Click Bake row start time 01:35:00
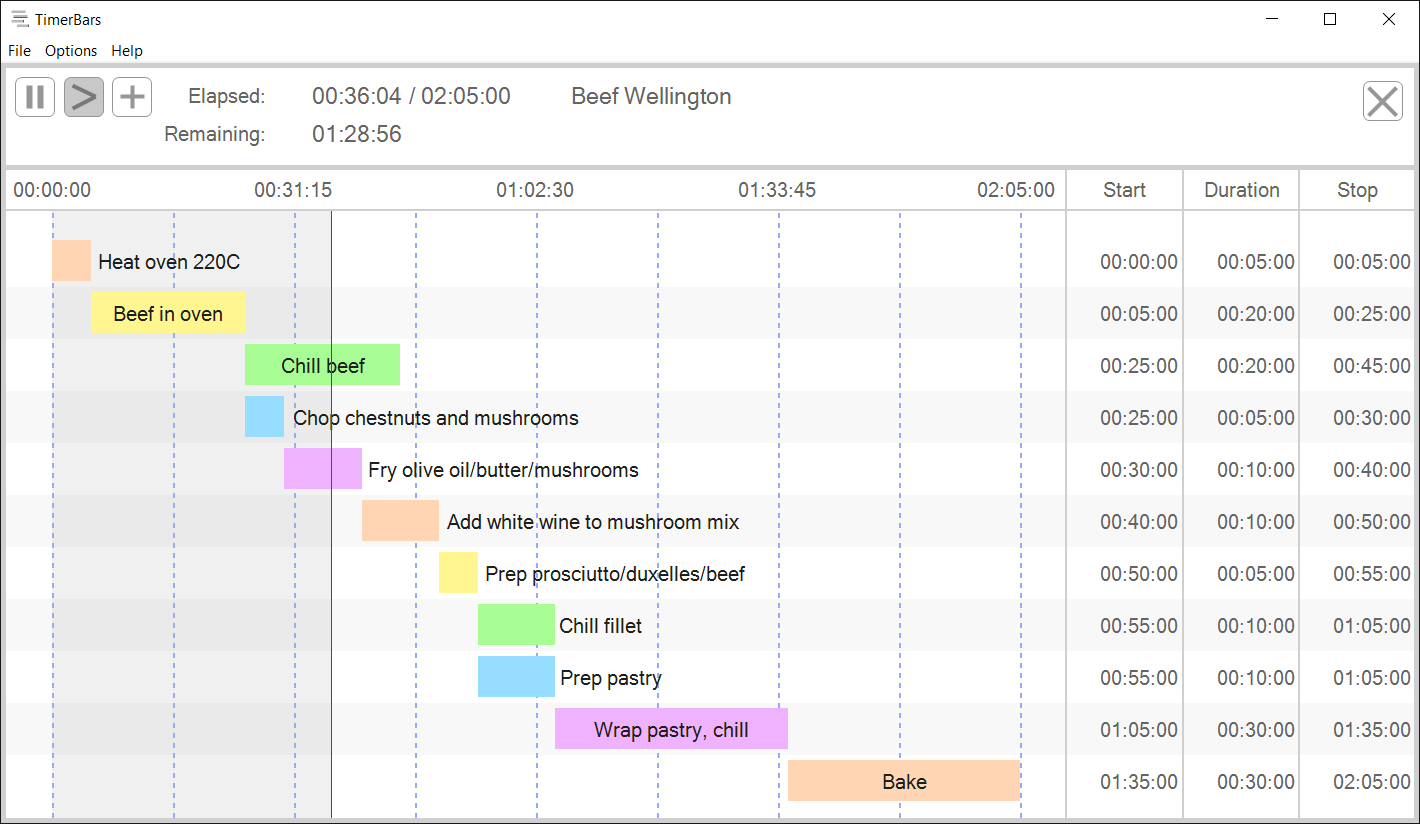The width and height of the screenshot is (1420, 825). click(x=1139, y=782)
